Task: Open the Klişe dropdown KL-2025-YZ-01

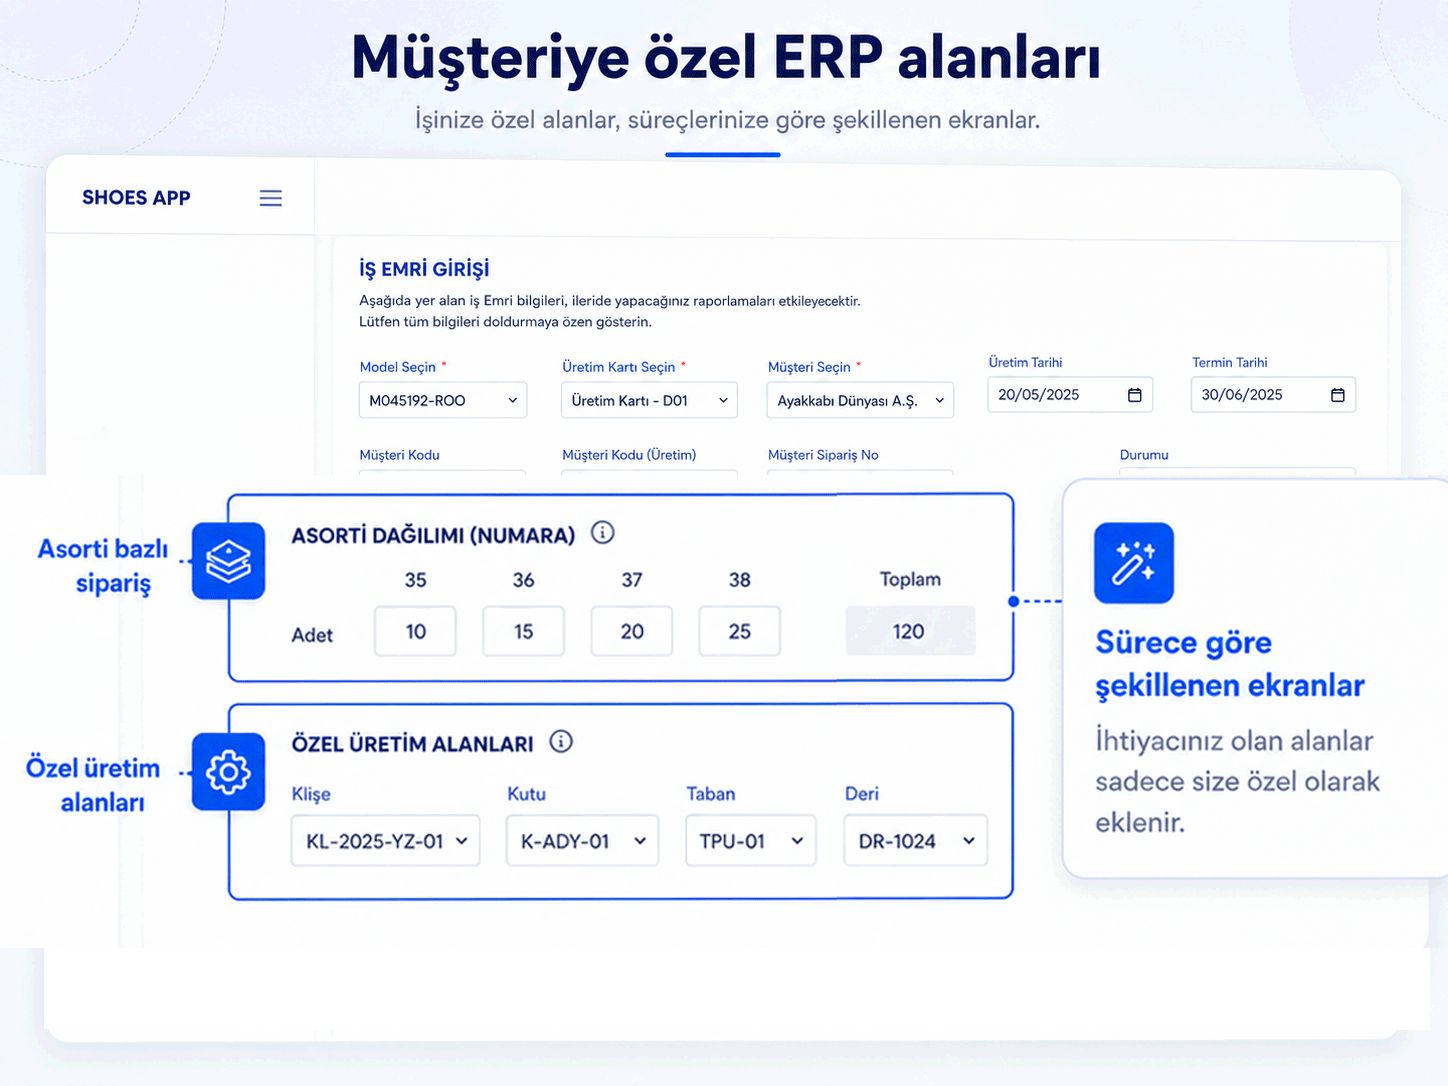Action: [x=386, y=841]
